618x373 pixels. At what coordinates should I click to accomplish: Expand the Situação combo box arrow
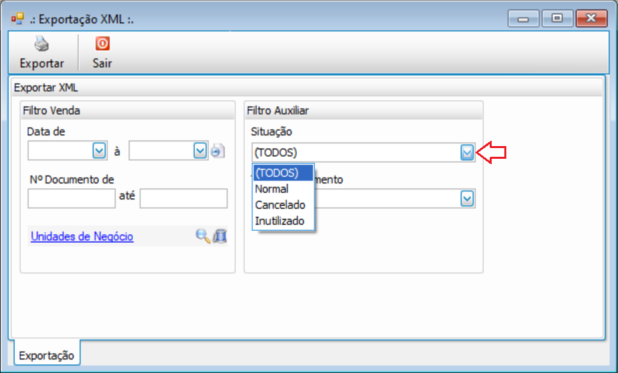pos(467,152)
